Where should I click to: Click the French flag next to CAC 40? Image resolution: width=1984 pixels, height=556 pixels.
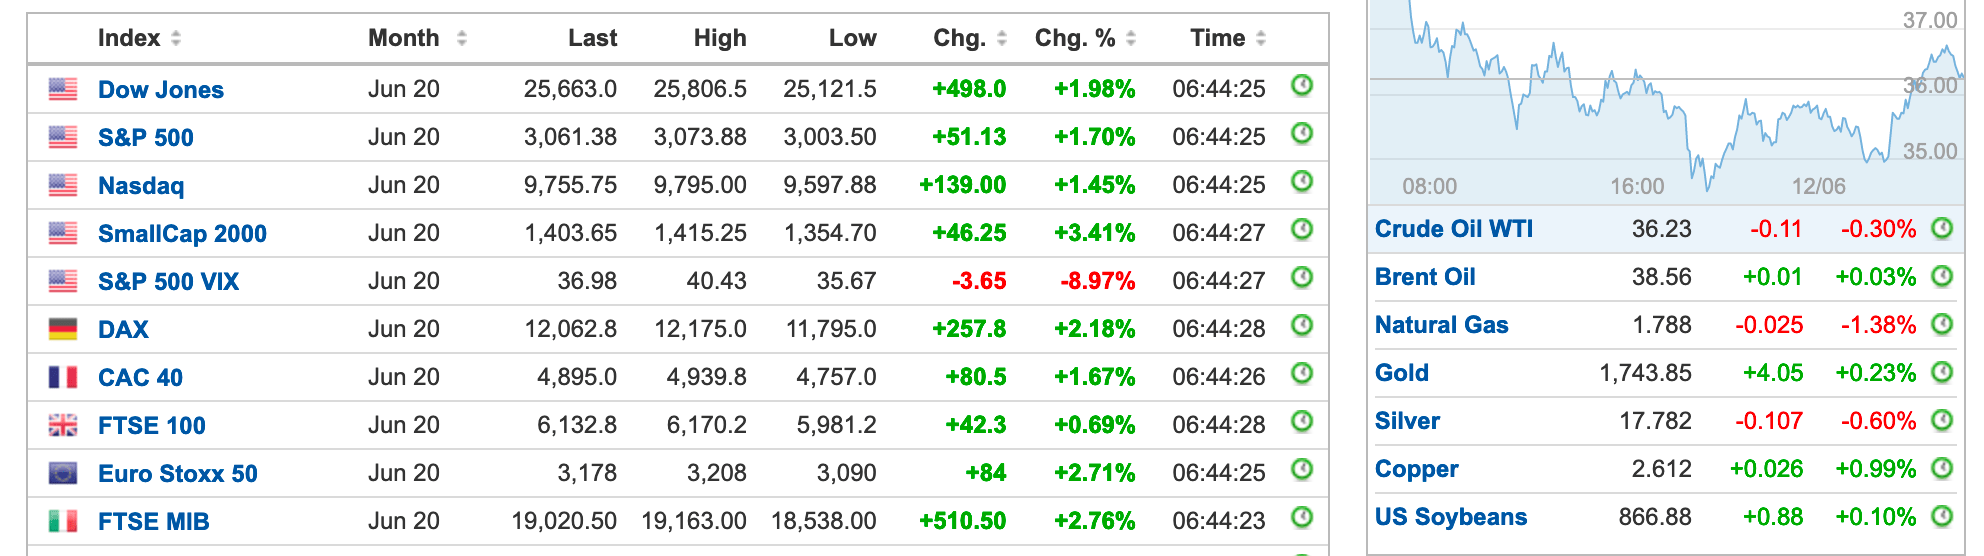[63, 378]
